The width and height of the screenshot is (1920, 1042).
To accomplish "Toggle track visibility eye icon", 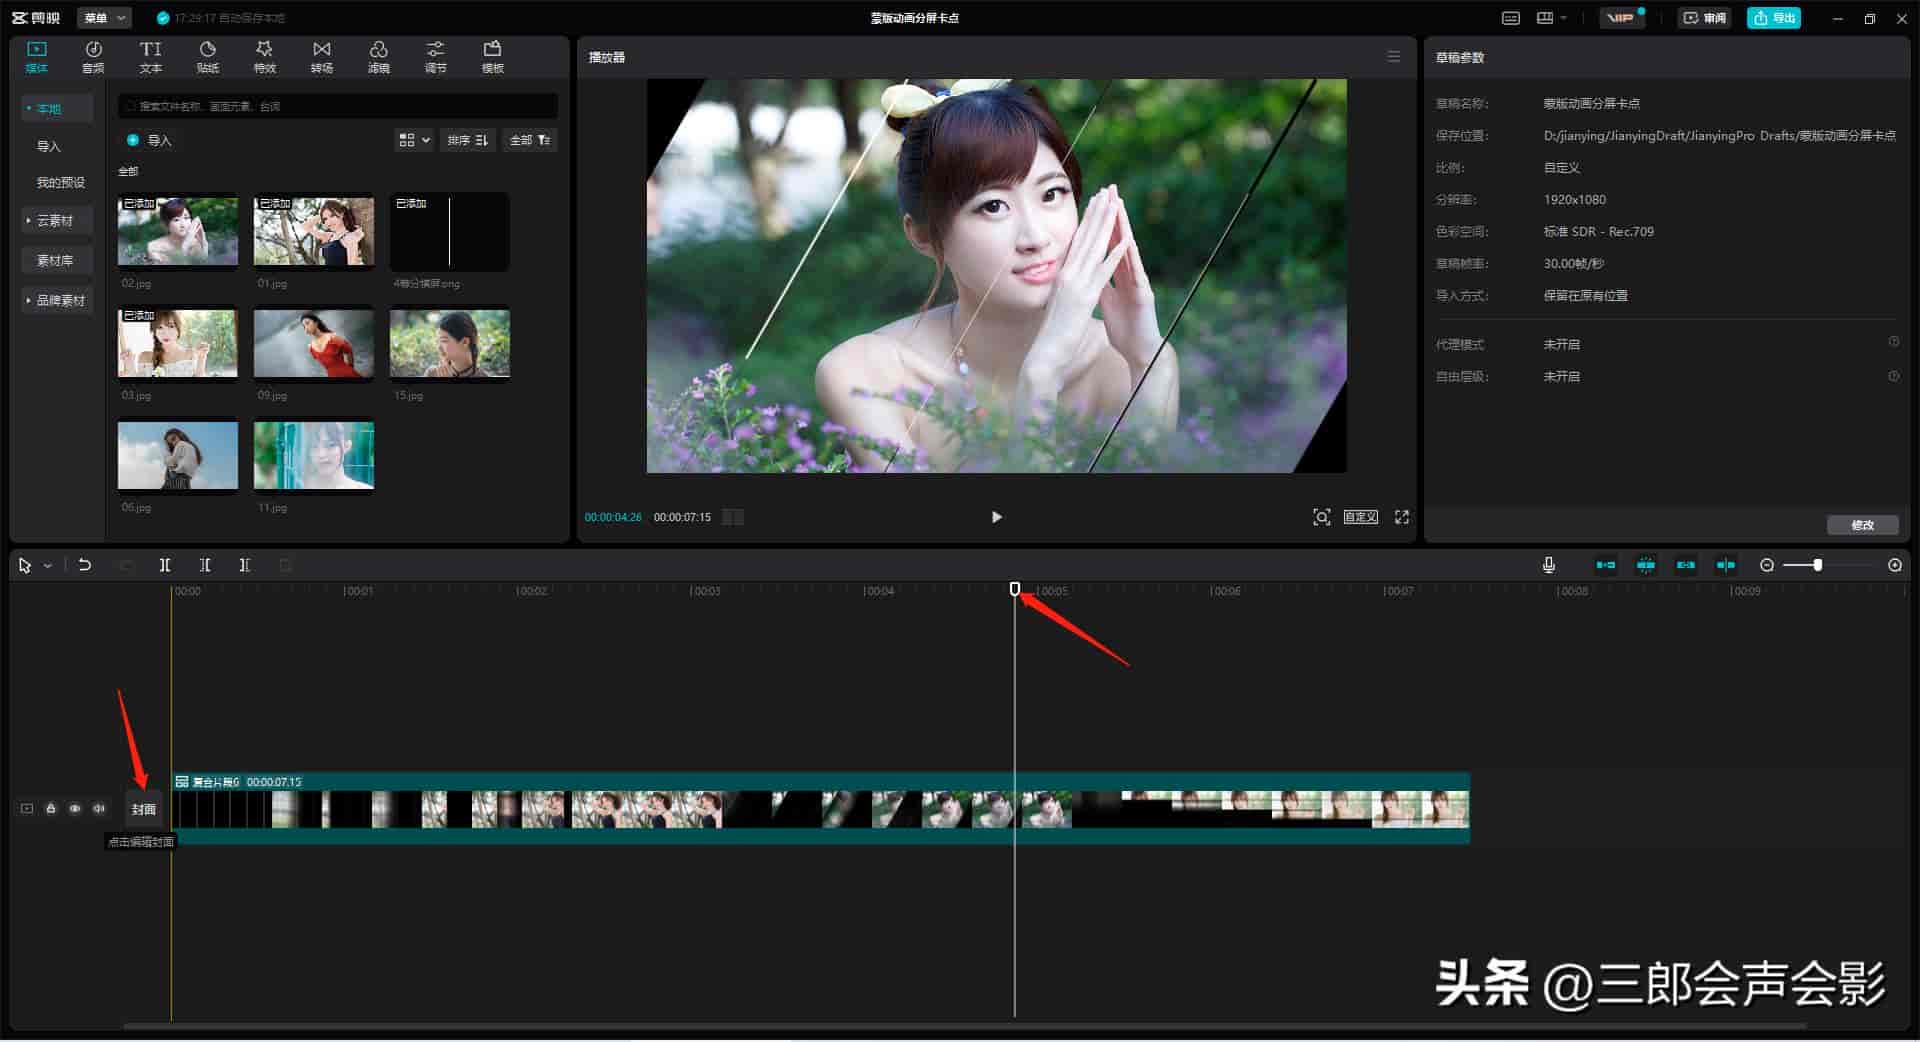I will [x=75, y=808].
